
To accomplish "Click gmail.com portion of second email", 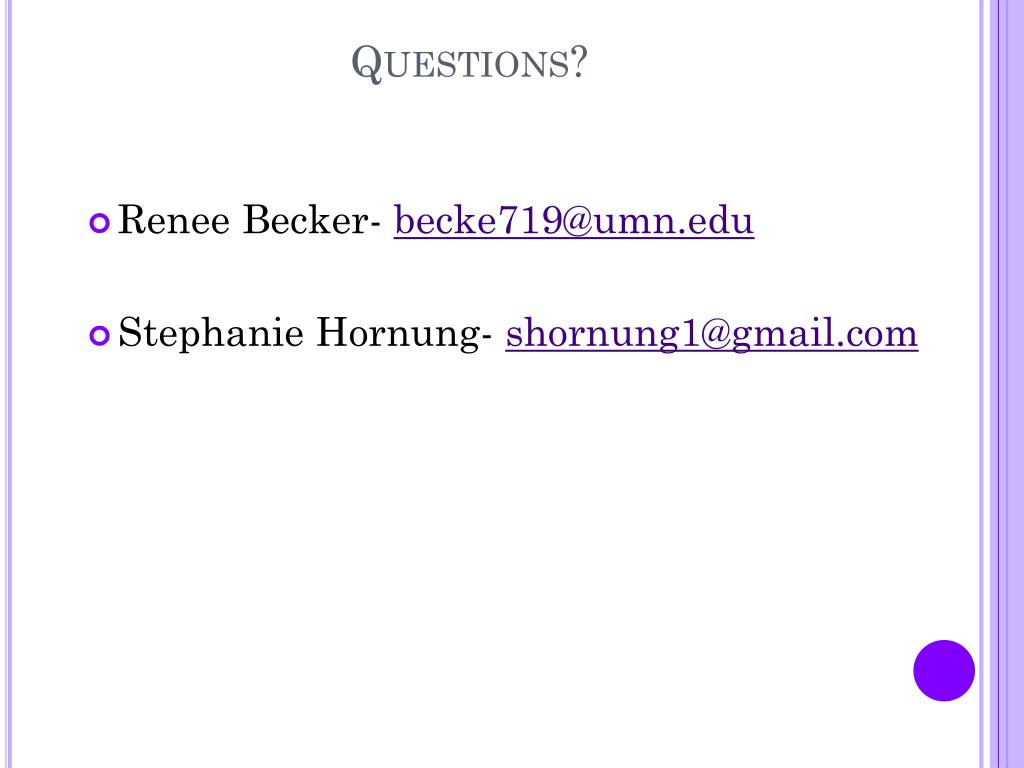I will pyautogui.click(x=825, y=334).
